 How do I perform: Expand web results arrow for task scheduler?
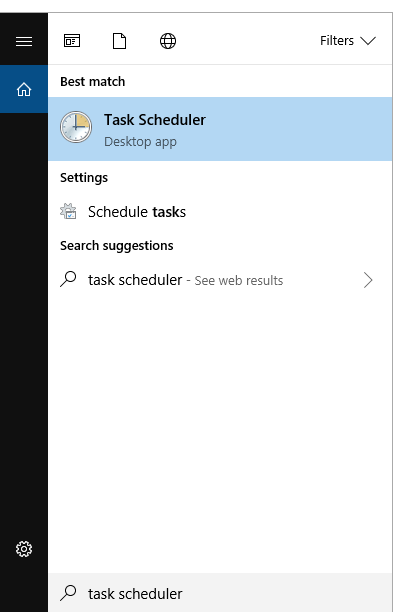click(368, 280)
